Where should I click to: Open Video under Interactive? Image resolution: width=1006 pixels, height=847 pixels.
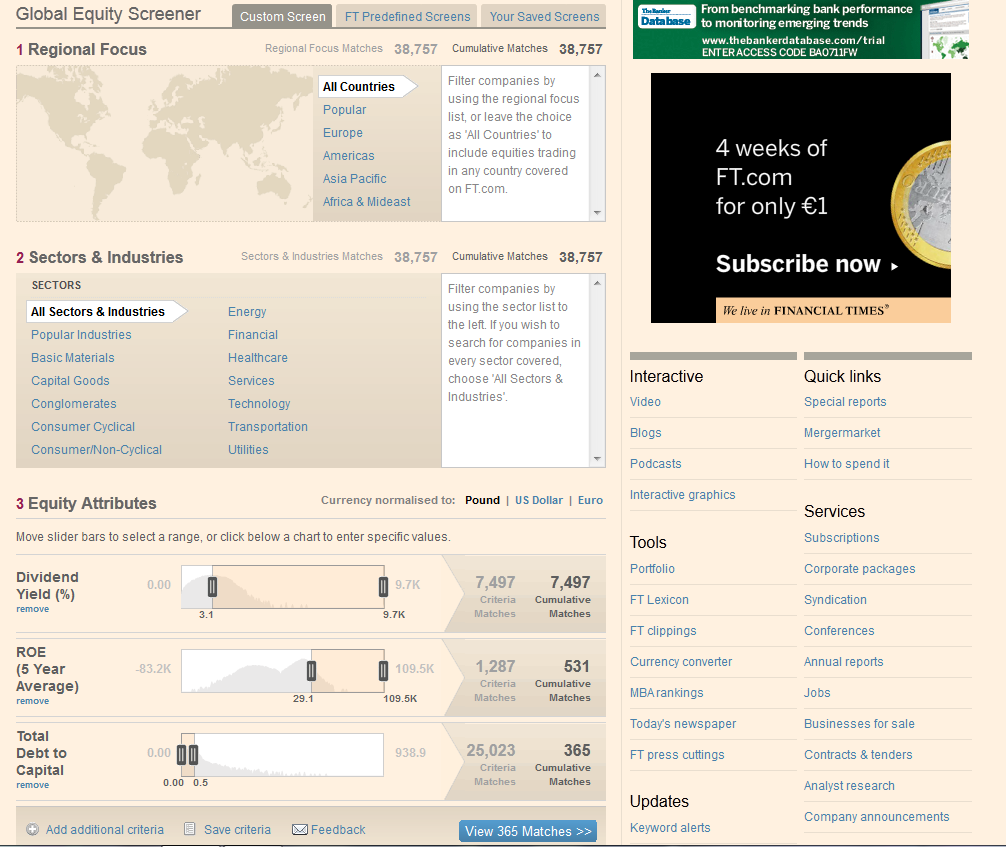tap(645, 402)
